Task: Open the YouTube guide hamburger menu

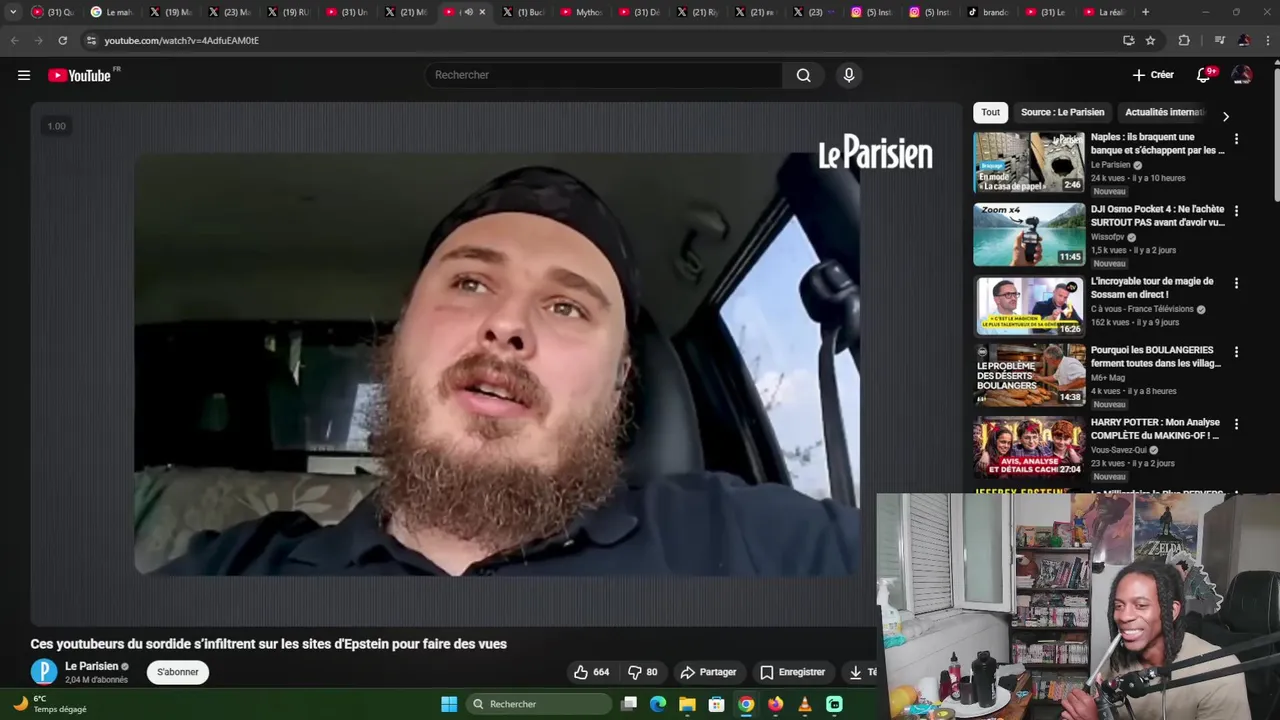Action: click(x=24, y=75)
